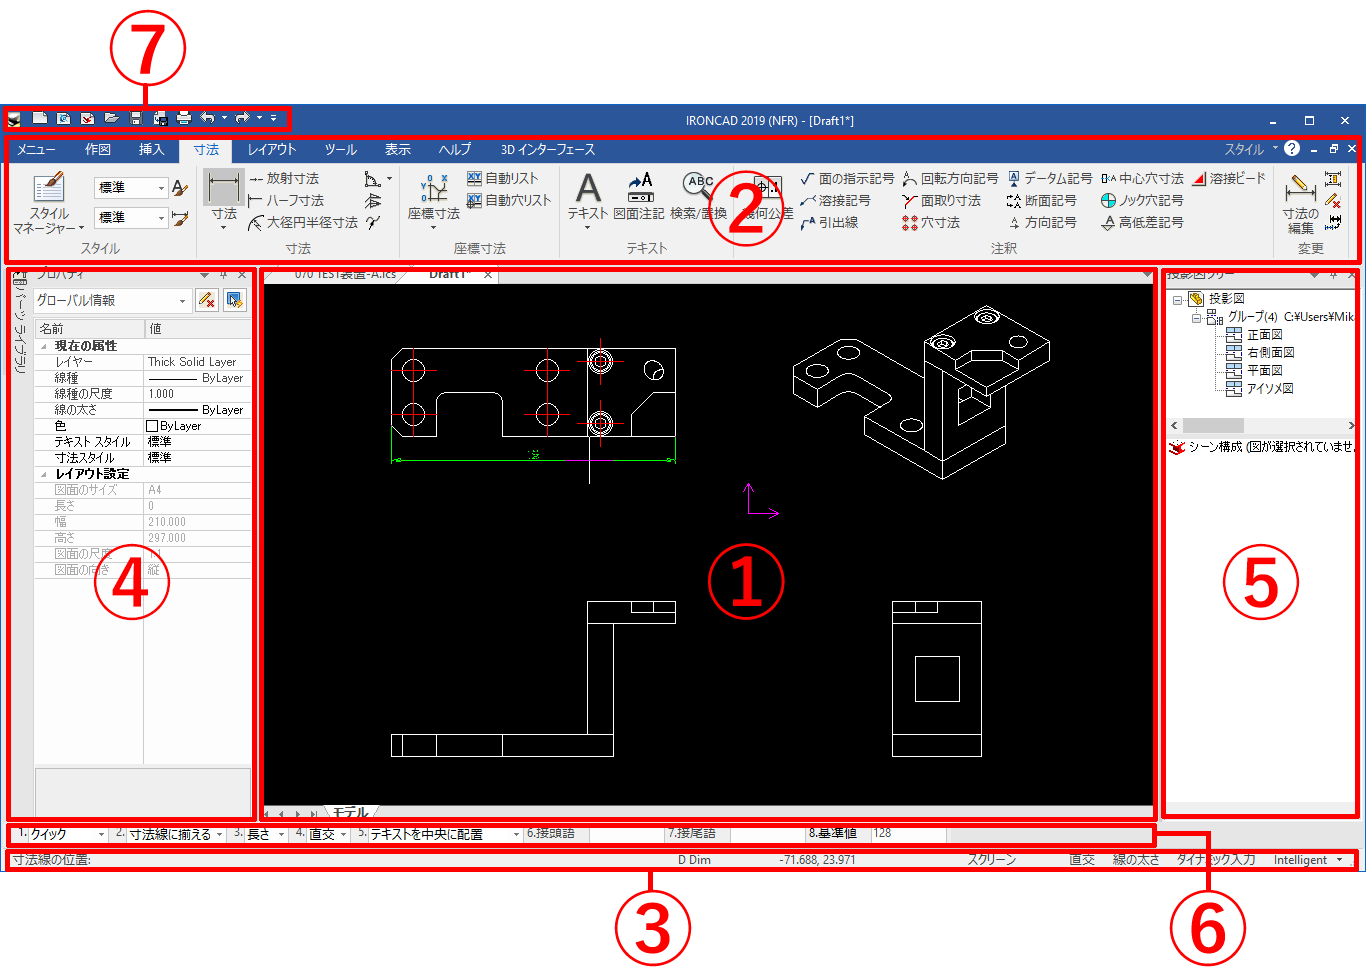Screen dimensions: 1366x974
Task: Click the 色 ByLayer color swatch
Action: 152,426
